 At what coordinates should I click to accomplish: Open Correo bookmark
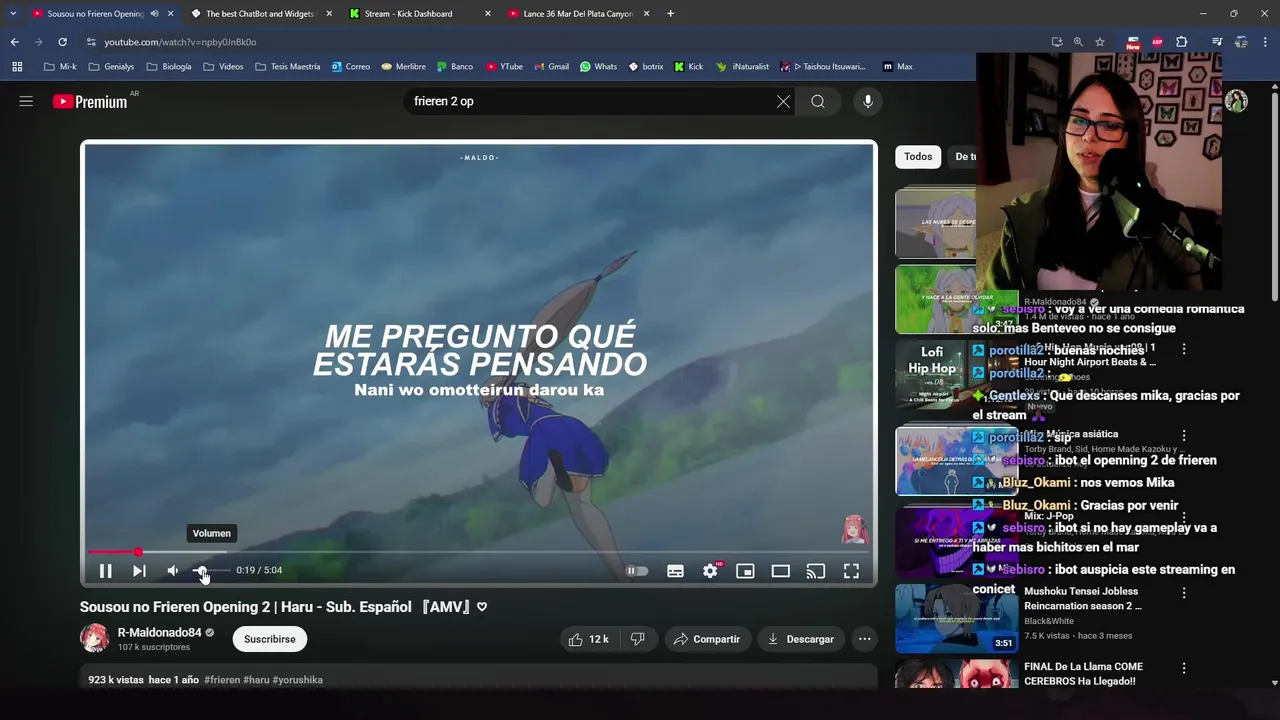pyautogui.click(x=351, y=67)
